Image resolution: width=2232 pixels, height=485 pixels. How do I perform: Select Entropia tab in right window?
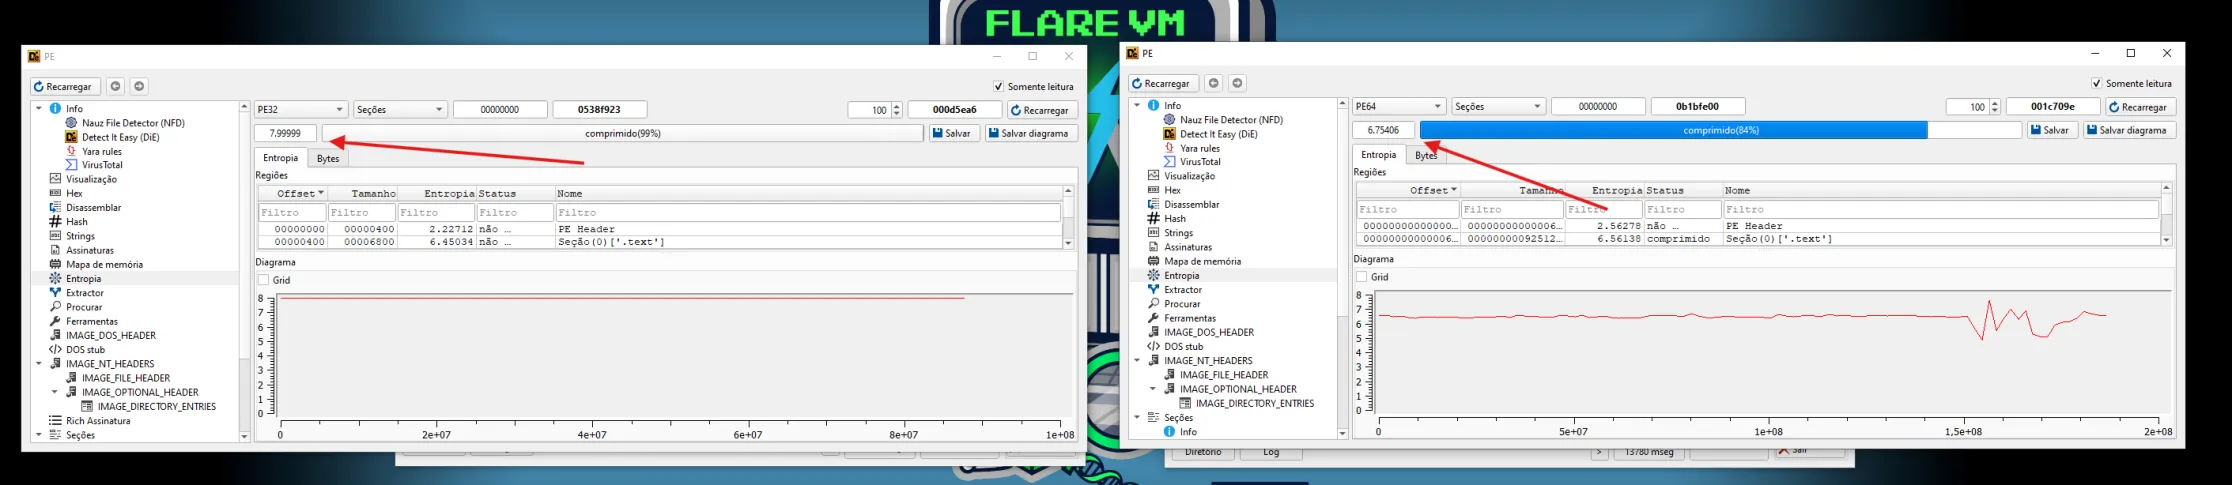[x=1378, y=155]
